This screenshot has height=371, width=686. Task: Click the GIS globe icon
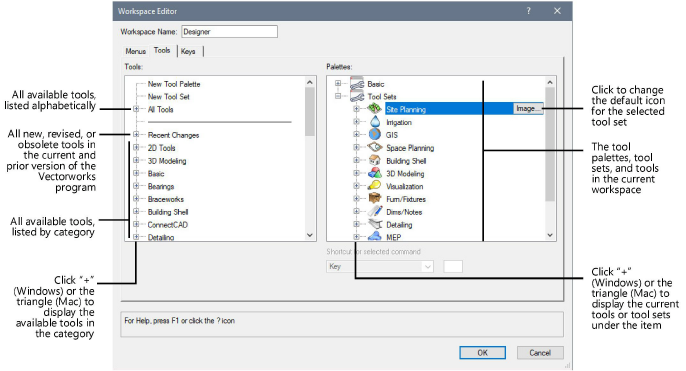tap(374, 135)
